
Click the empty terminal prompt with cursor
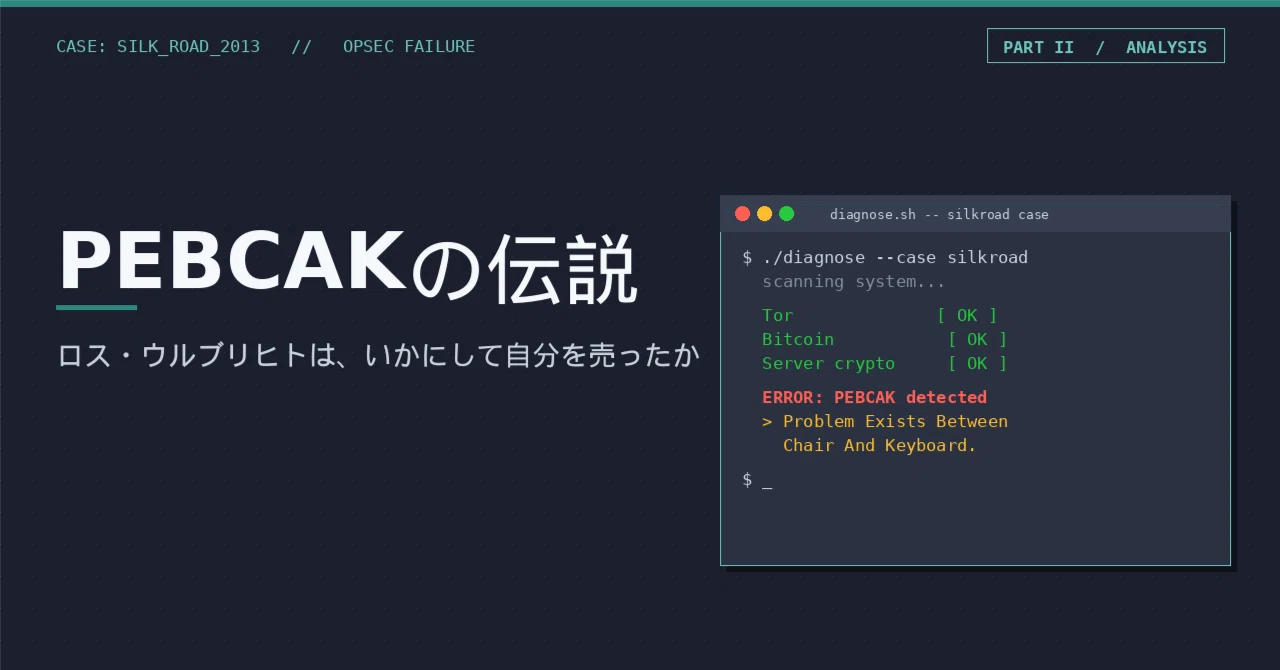coord(757,480)
